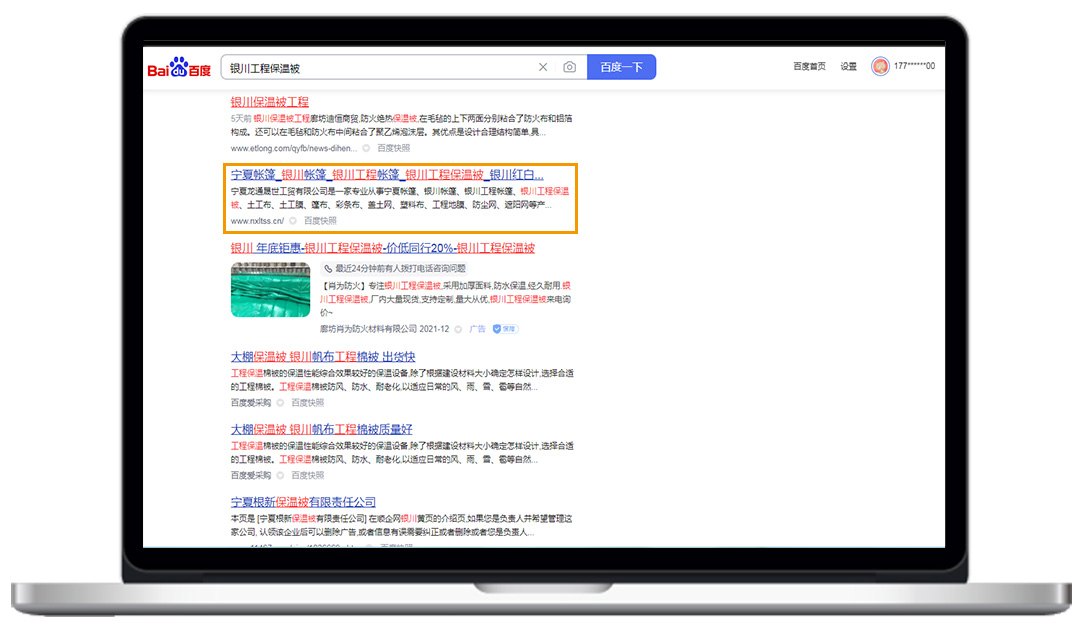Click the small circle icon beside www.nxltss.cn
The width and height of the screenshot is (1080, 628).
pyautogui.click(x=293, y=221)
